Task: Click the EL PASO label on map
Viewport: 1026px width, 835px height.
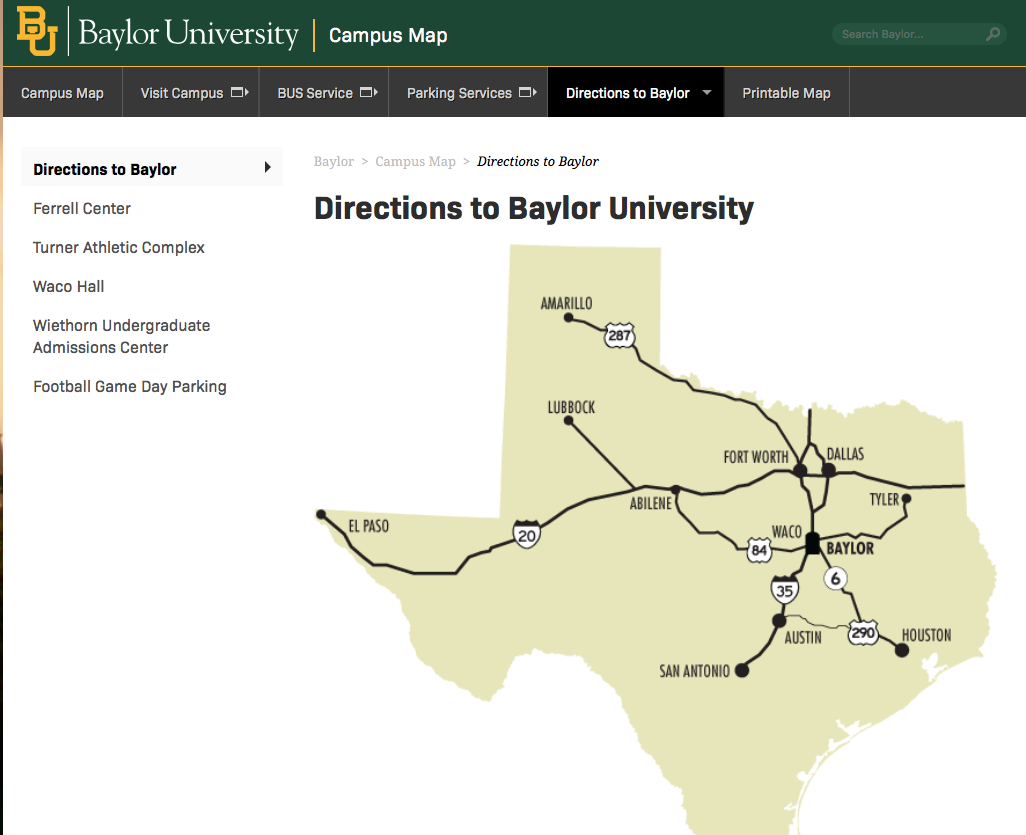Action: (368, 526)
